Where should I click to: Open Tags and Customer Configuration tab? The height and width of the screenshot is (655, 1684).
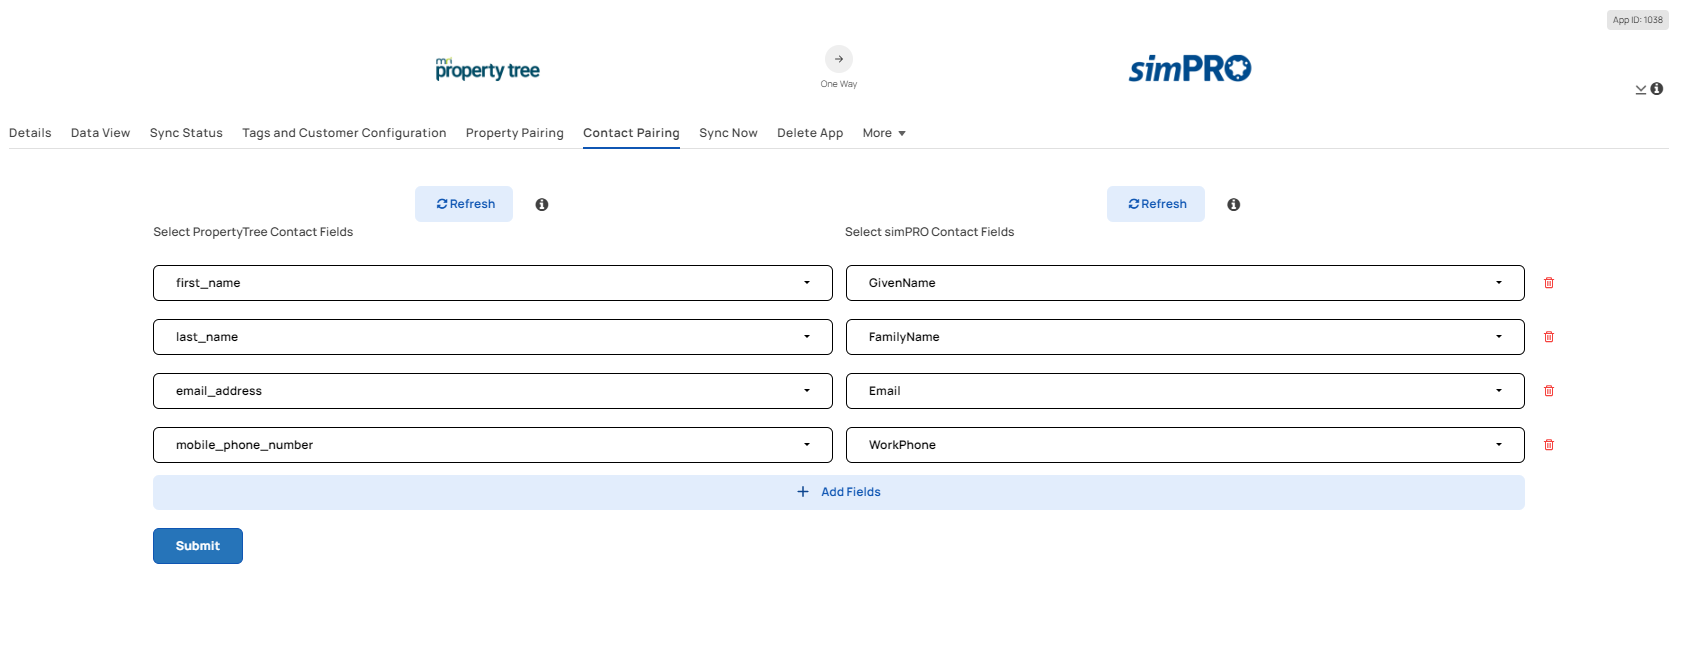point(344,133)
